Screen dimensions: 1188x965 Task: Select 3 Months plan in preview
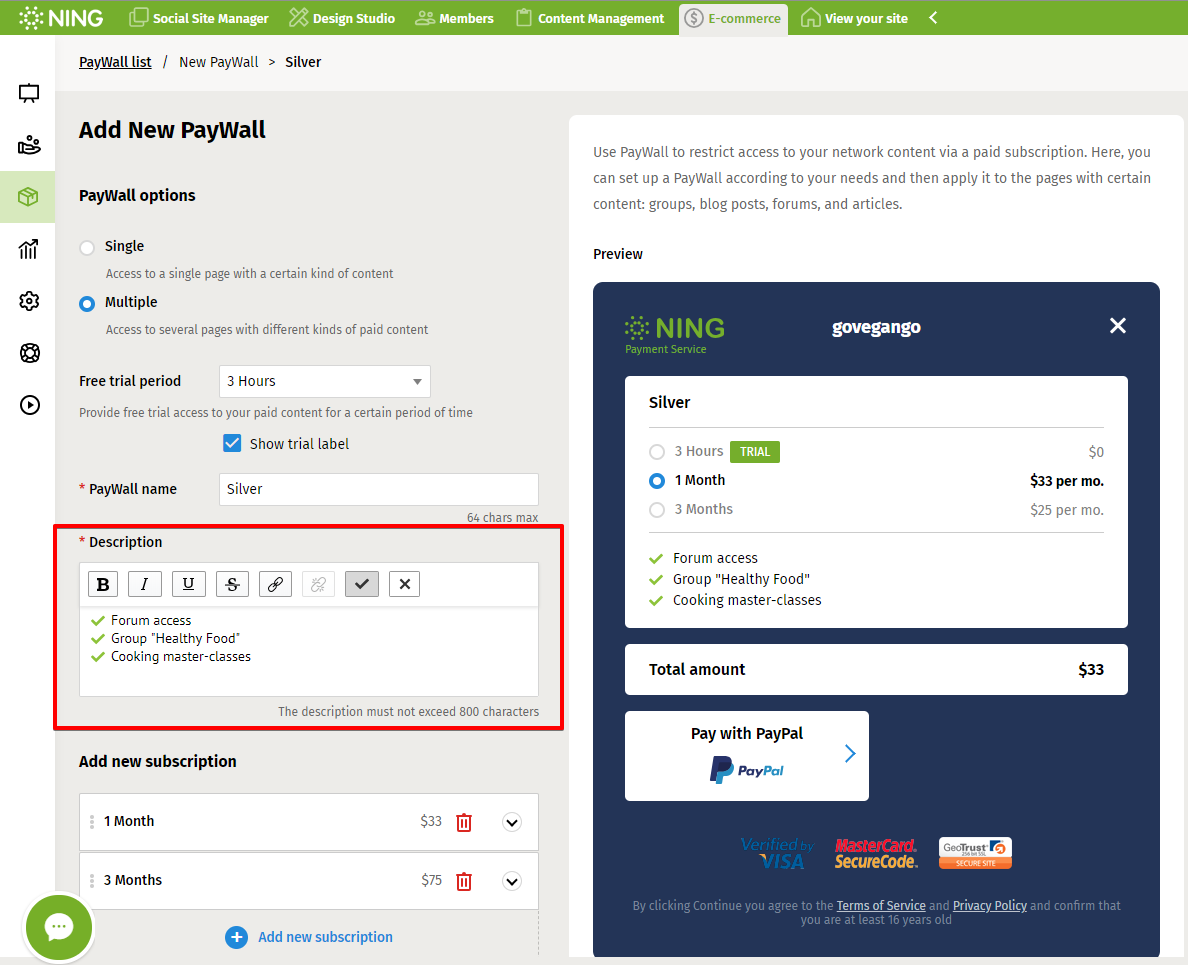click(657, 510)
